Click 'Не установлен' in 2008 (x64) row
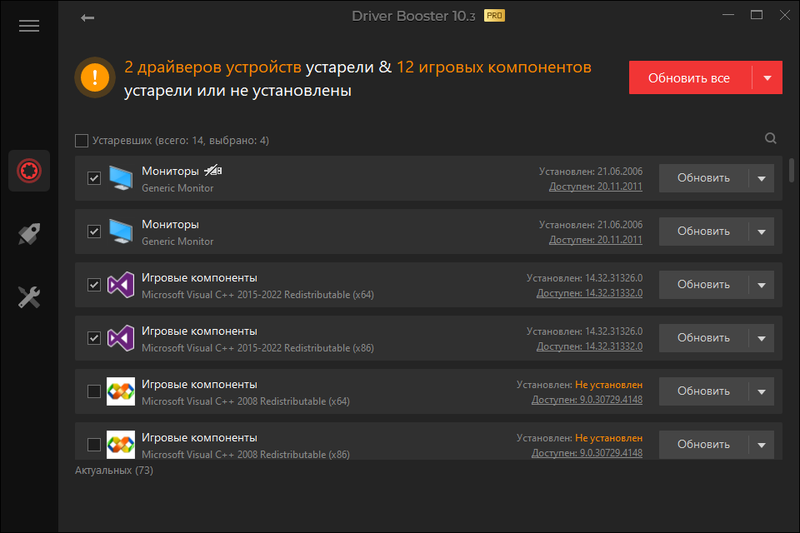The image size is (800, 533). tap(609, 385)
